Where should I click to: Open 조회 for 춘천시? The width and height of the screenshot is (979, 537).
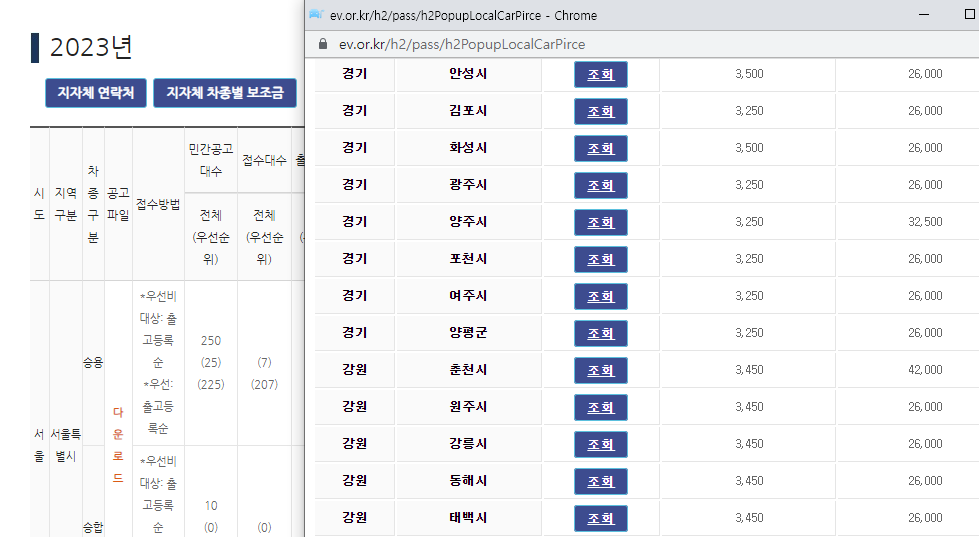click(x=601, y=370)
